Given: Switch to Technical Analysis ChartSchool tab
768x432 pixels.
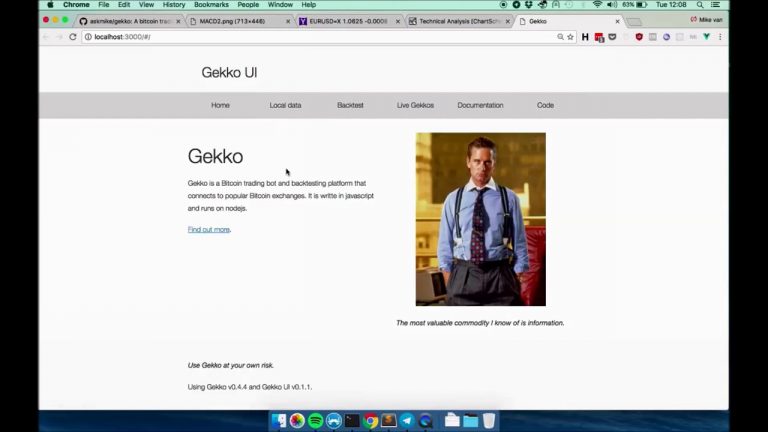Looking at the screenshot, I should click(x=458, y=22).
